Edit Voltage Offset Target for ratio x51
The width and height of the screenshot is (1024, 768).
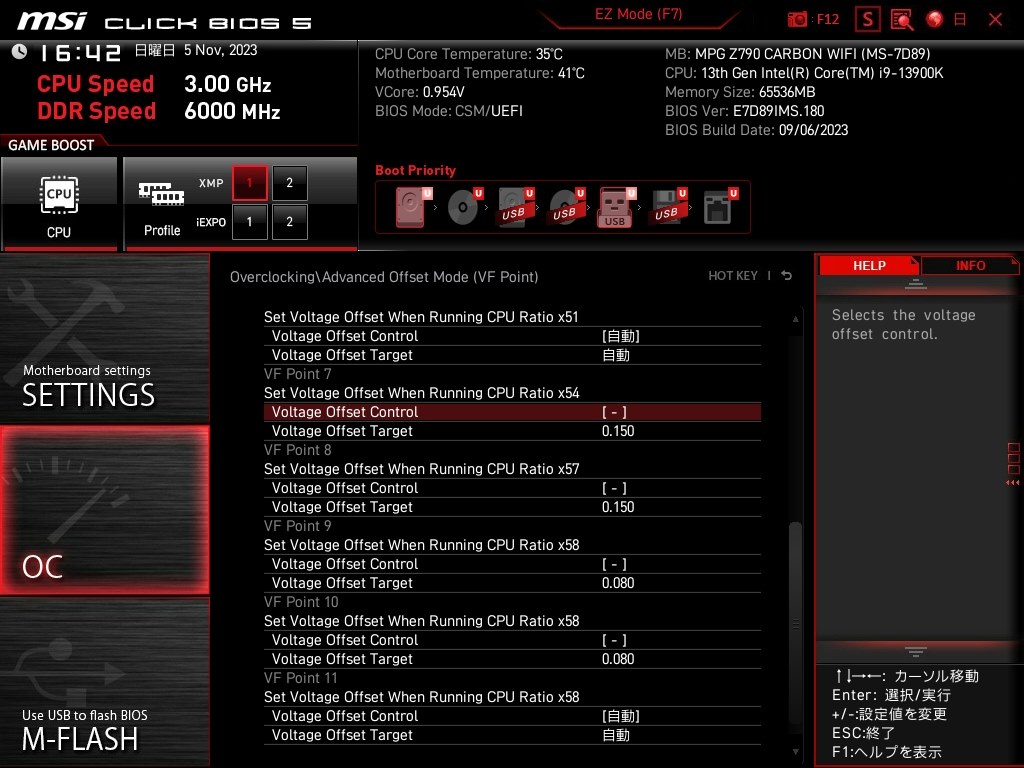(512, 355)
